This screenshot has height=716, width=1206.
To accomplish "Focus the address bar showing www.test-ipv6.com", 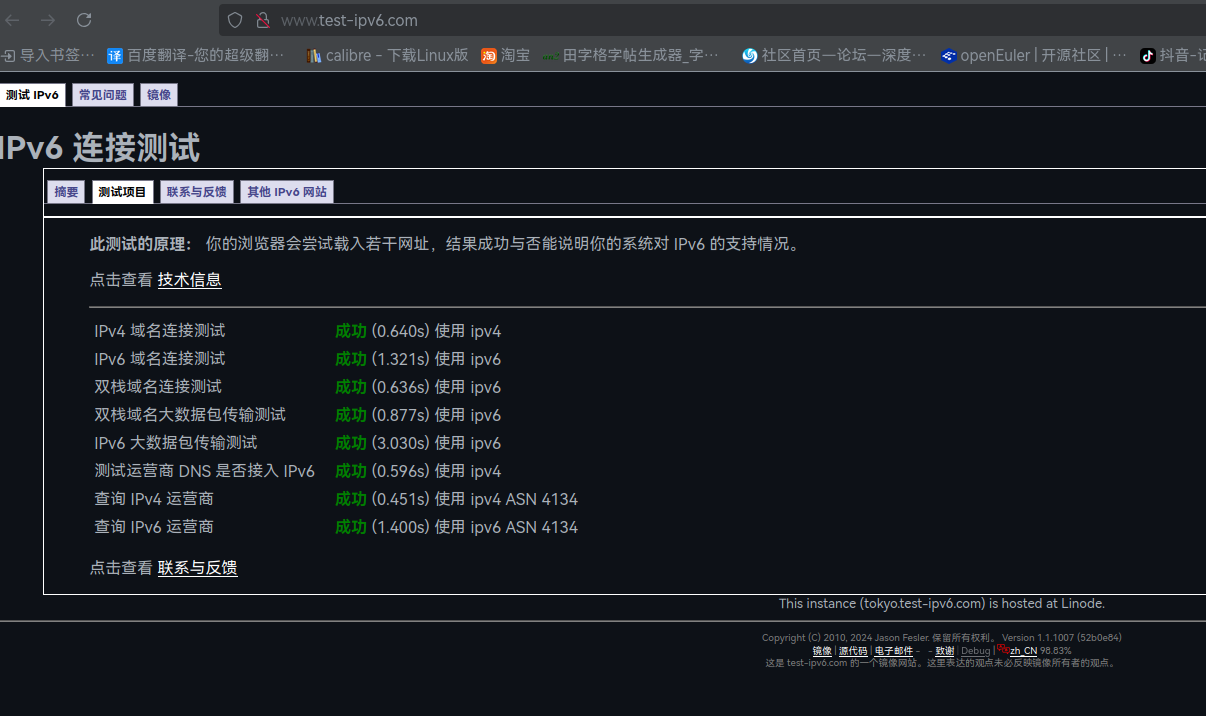I will point(700,20).
